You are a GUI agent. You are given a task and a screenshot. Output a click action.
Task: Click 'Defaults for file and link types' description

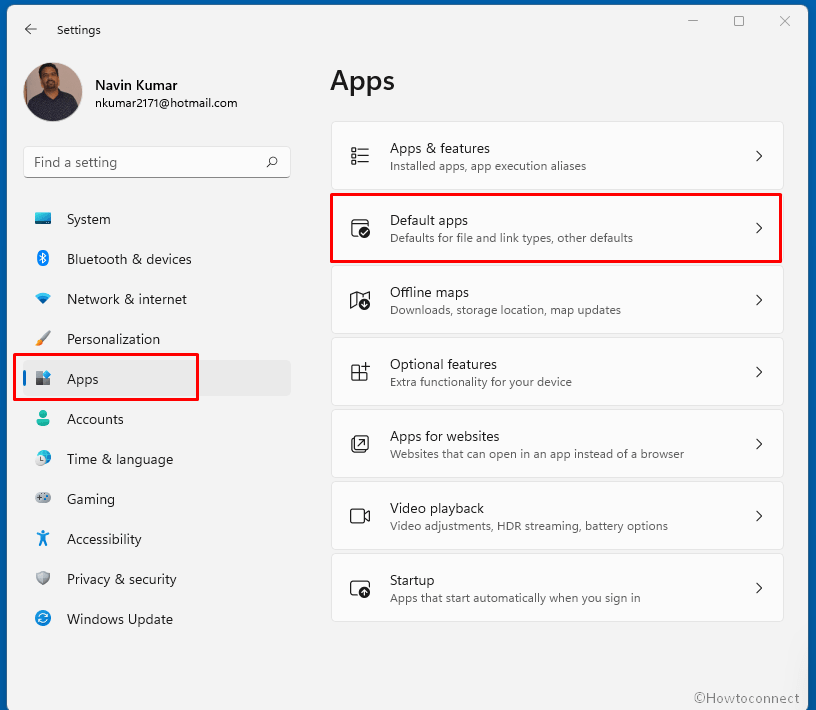511,238
